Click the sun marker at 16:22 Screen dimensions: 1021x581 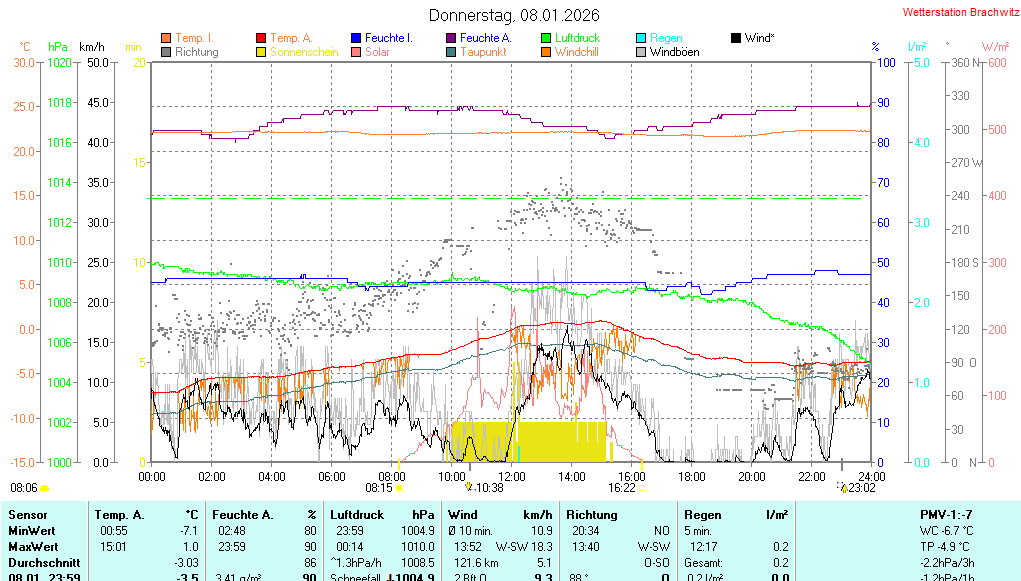coord(643,488)
